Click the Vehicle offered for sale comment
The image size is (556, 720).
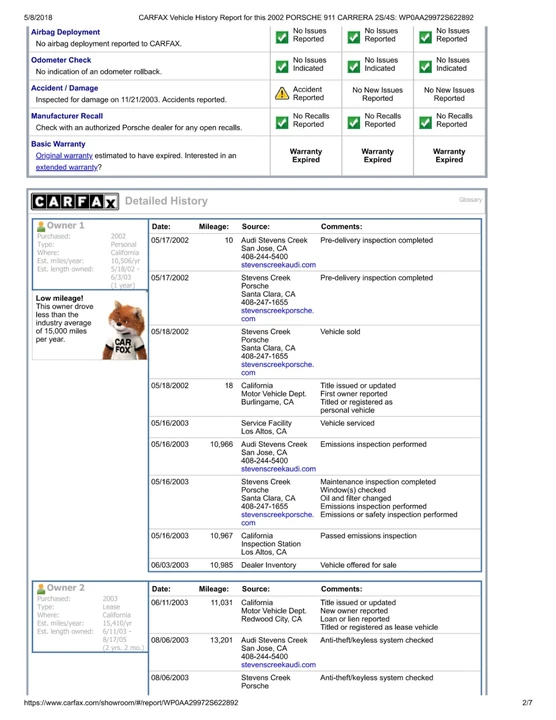[358, 565]
